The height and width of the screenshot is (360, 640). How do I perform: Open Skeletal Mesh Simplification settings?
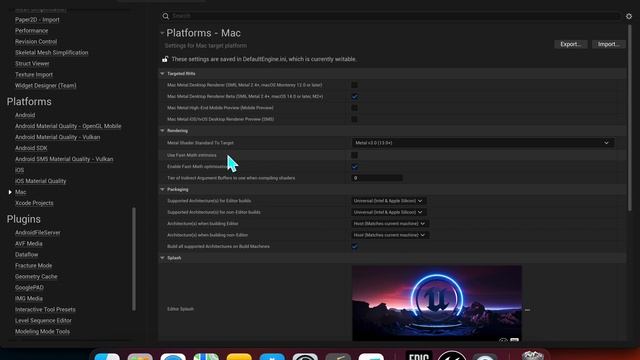pyautogui.click(x=51, y=53)
